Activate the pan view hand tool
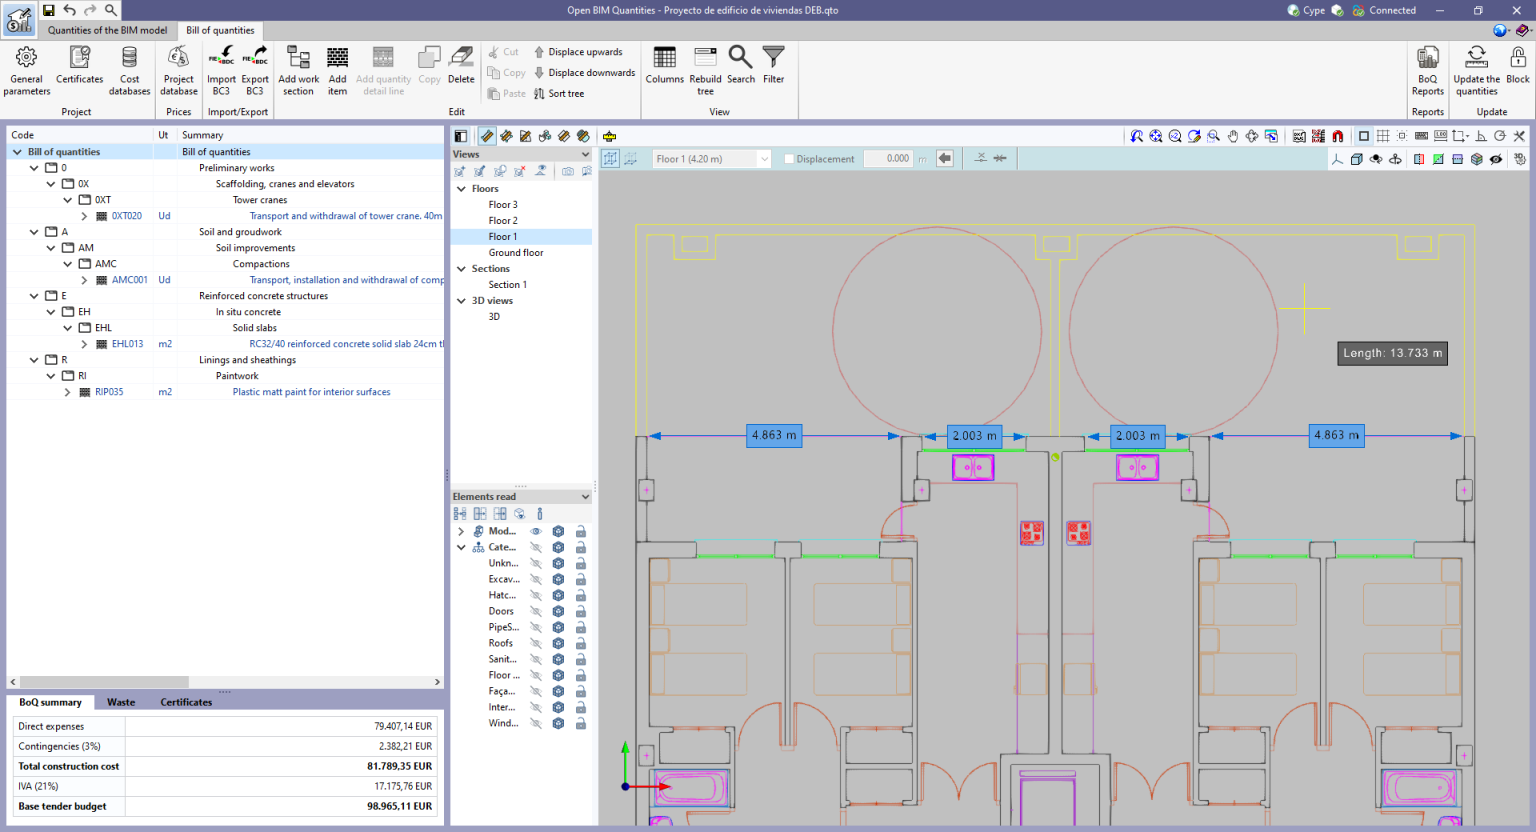The image size is (1536, 832). pyautogui.click(x=1233, y=136)
